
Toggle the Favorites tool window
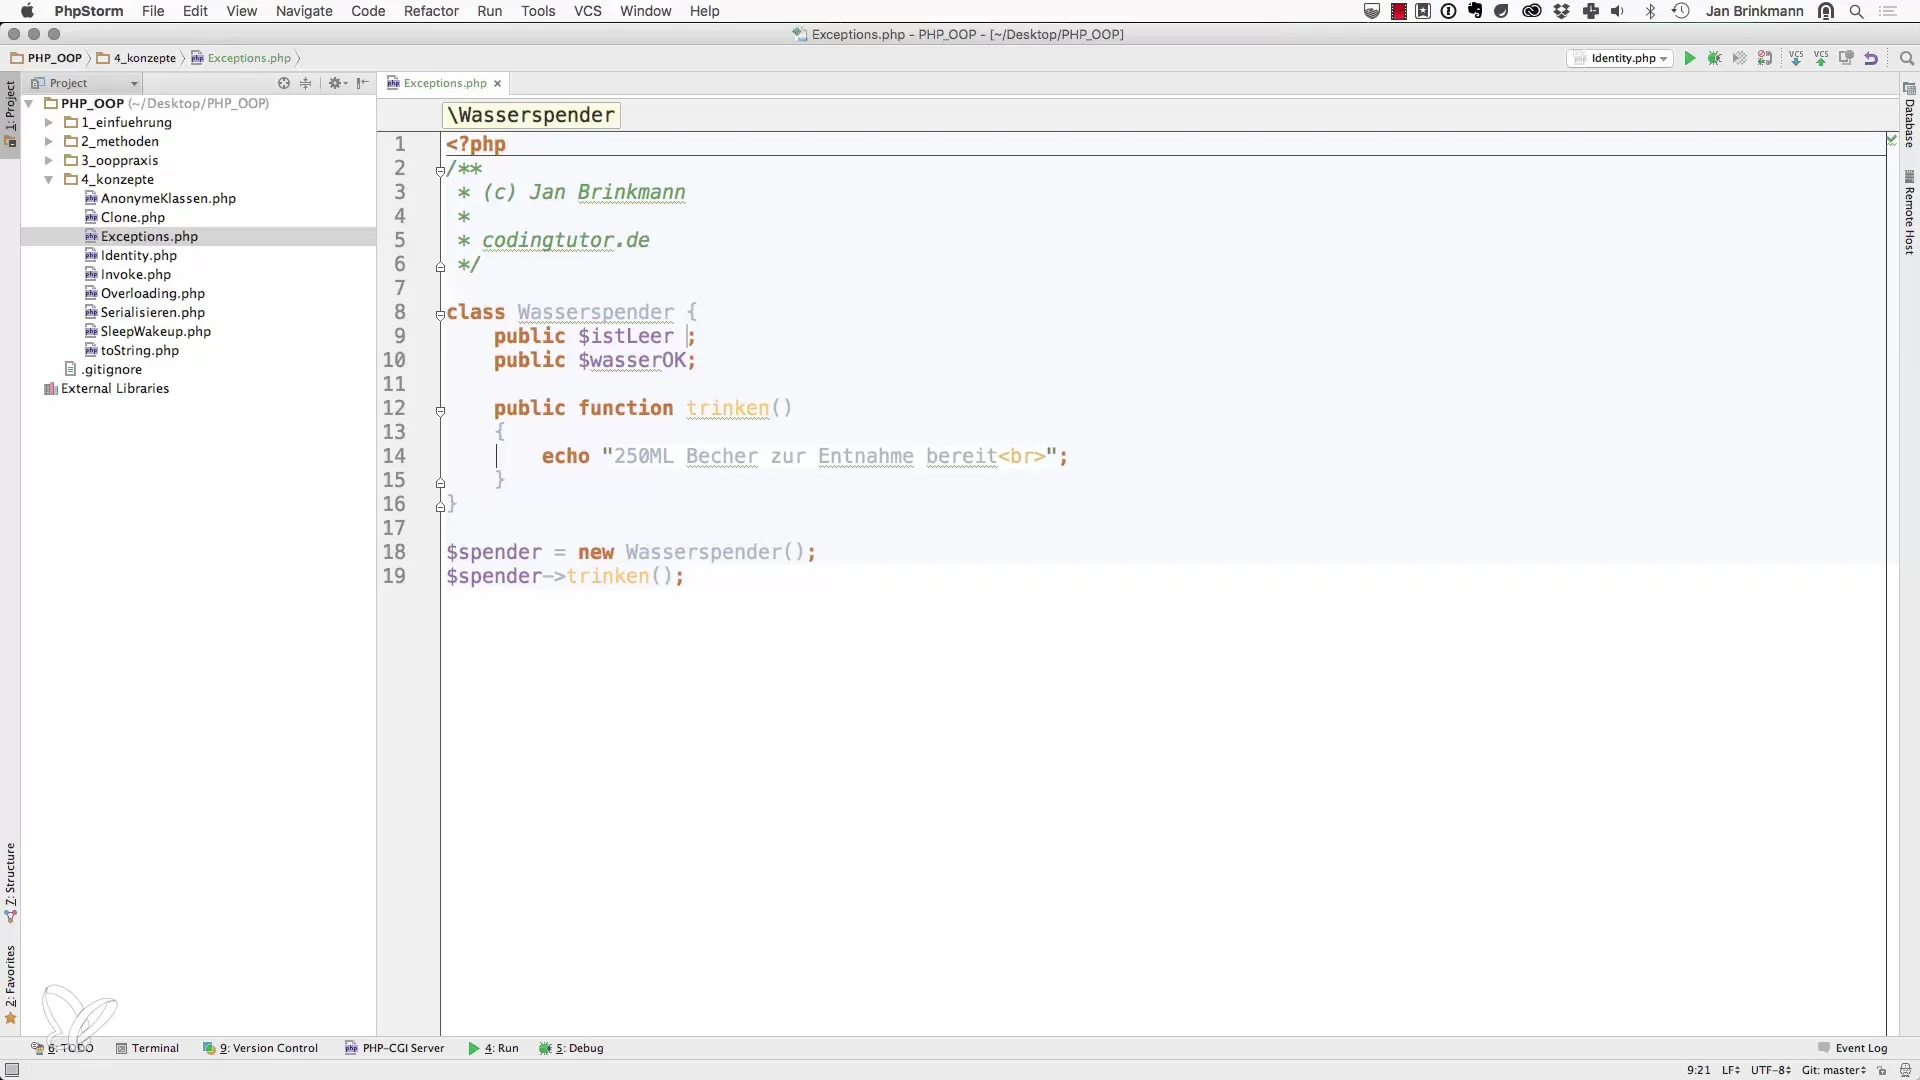(x=10, y=985)
